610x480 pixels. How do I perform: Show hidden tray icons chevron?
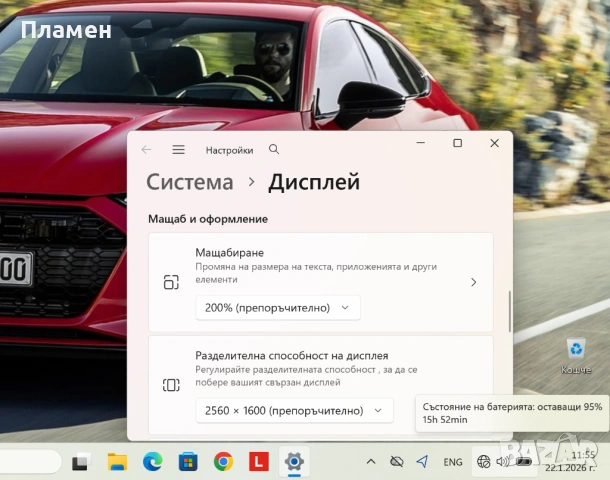[x=371, y=462]
